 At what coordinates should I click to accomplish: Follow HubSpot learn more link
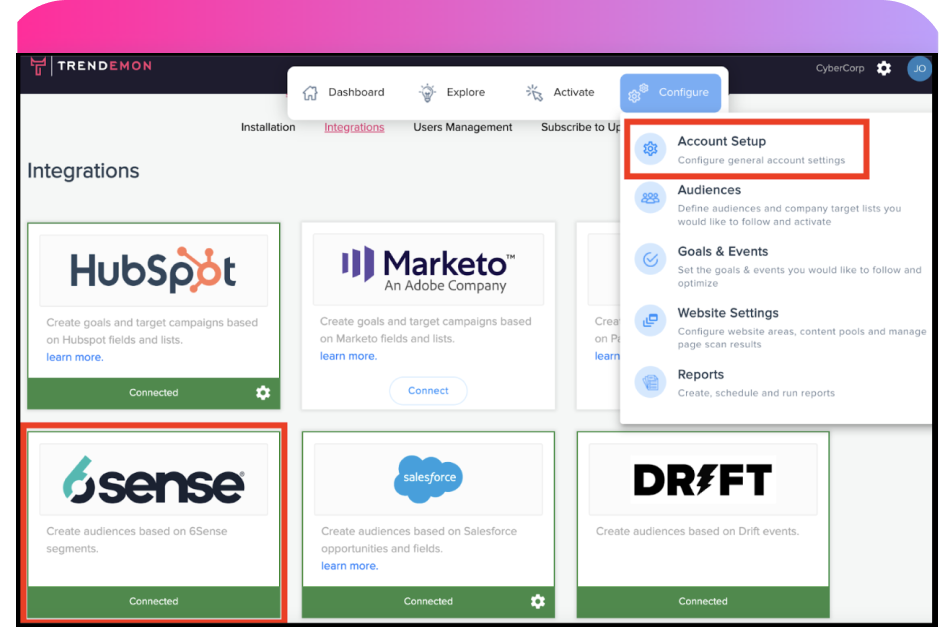point(75,357)
